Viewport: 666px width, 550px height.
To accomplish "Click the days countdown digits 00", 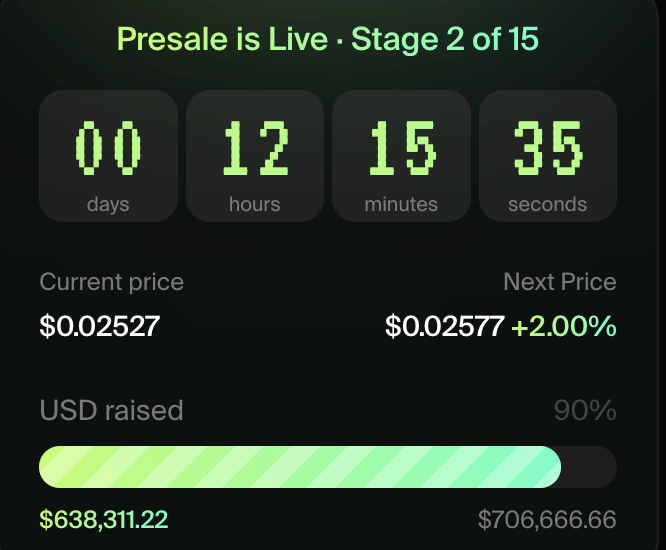I will point(109,146).
